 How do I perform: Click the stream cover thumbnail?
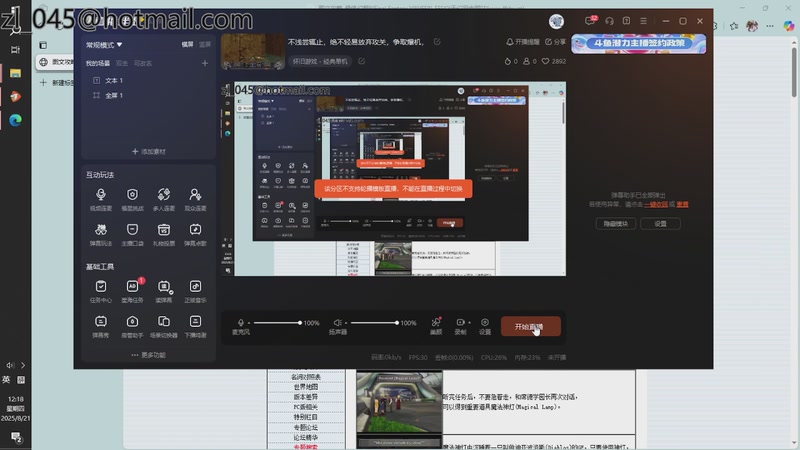tap(253, 52)
